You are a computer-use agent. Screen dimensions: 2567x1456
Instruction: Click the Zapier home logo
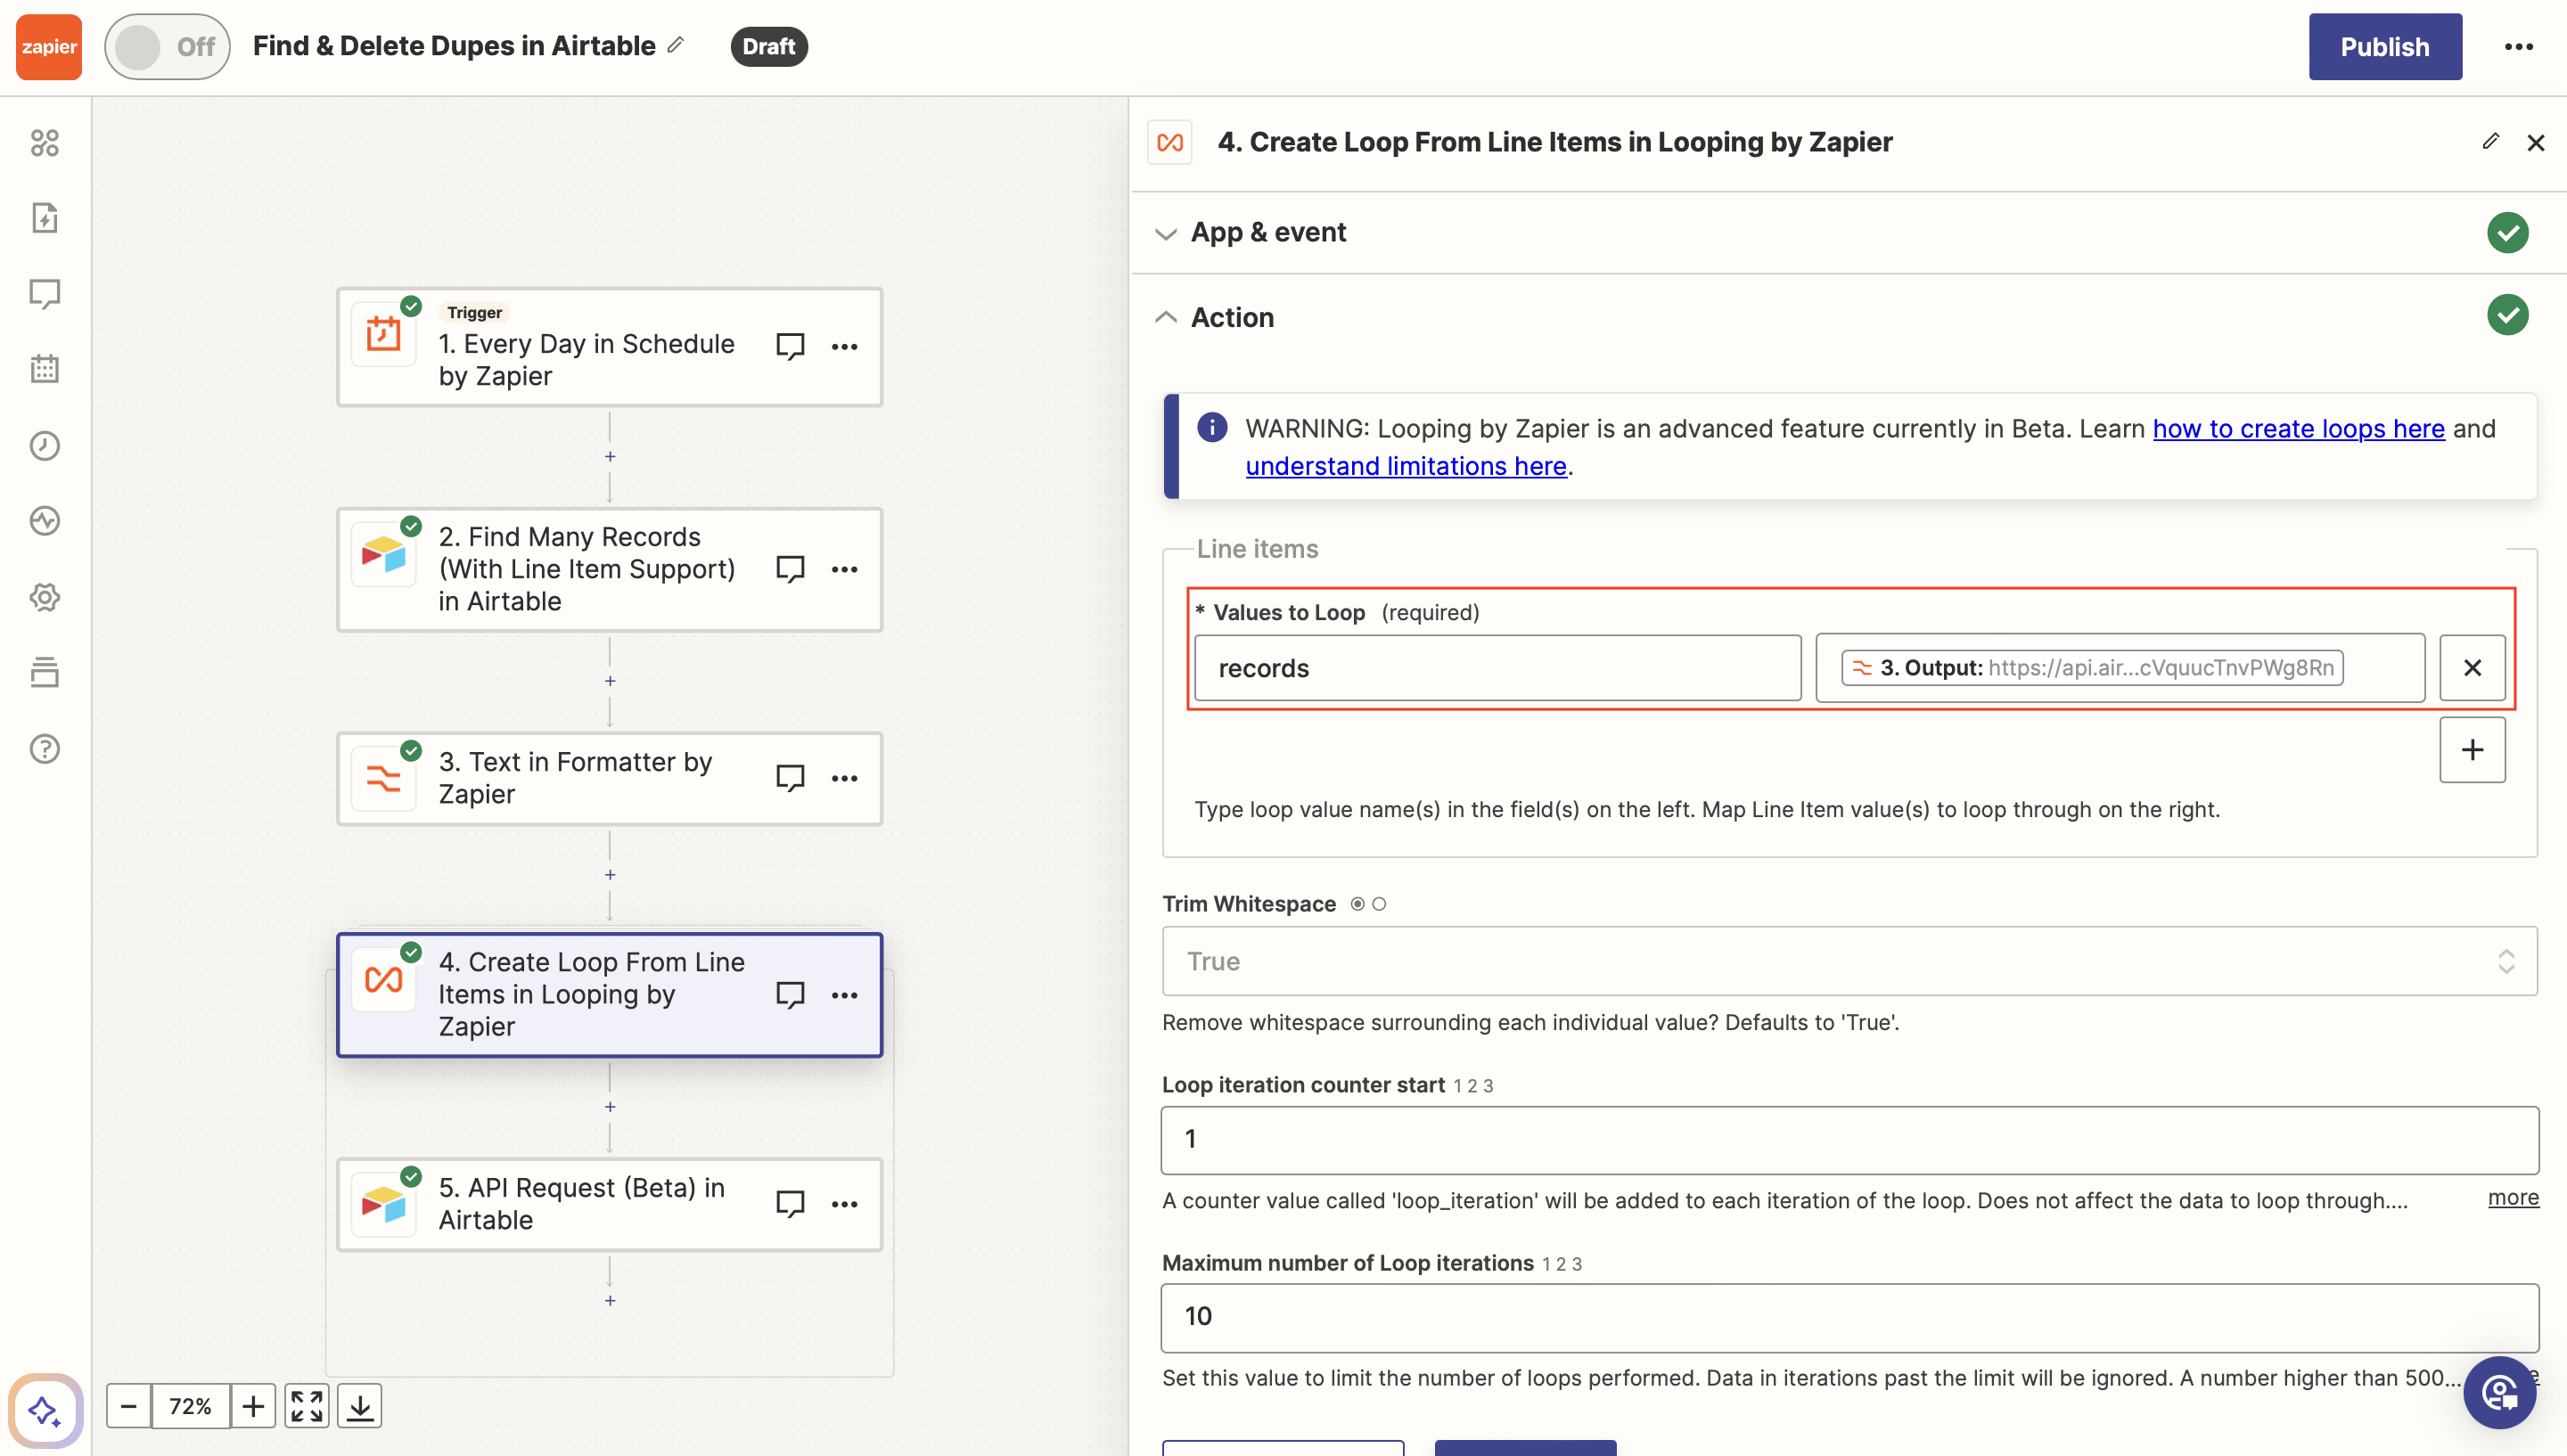pos(48,47)
